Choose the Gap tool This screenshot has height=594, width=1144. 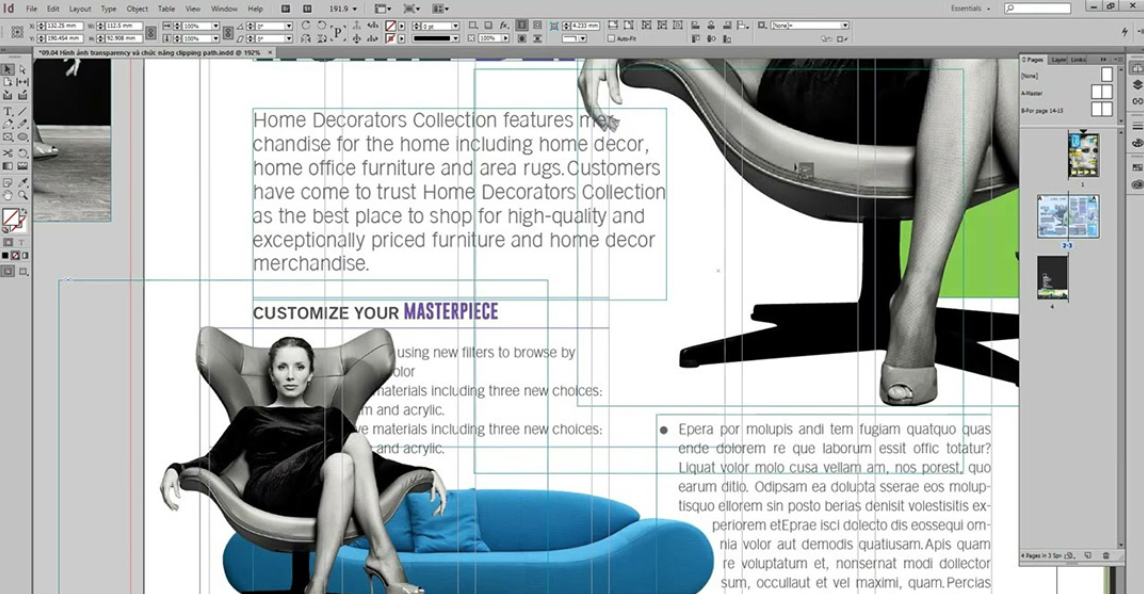[x=23, y=82]
